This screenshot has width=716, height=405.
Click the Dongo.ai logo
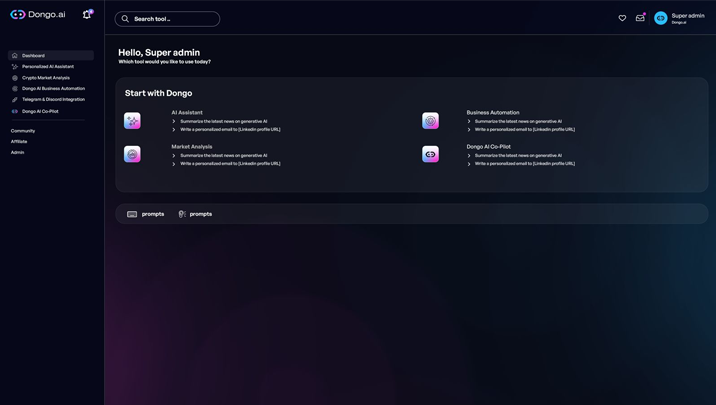click(38, 15)
